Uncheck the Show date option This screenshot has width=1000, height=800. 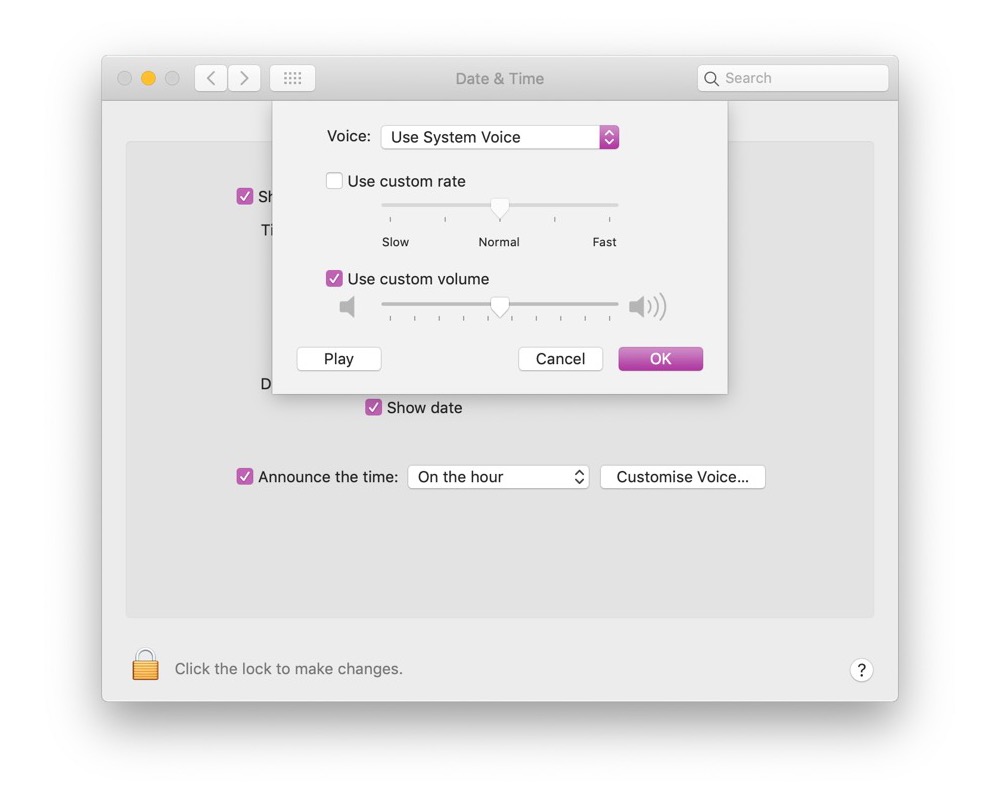tap(373, 407)
